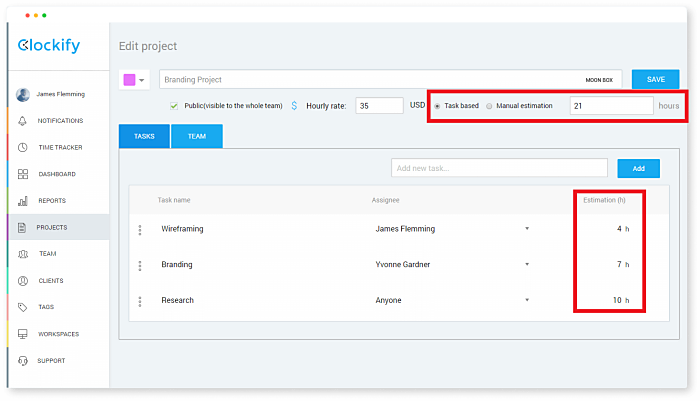Go to Time Tracker clock icon
The image size is (700, 401).
tap(22, 147)
